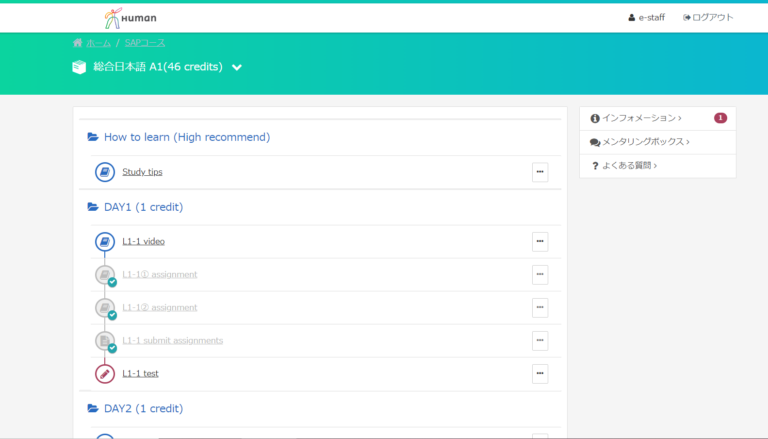Click the course cube icon beside 総合日本語 A1
The width and height of the screenshot is (768, 439).
pos(79,67)
